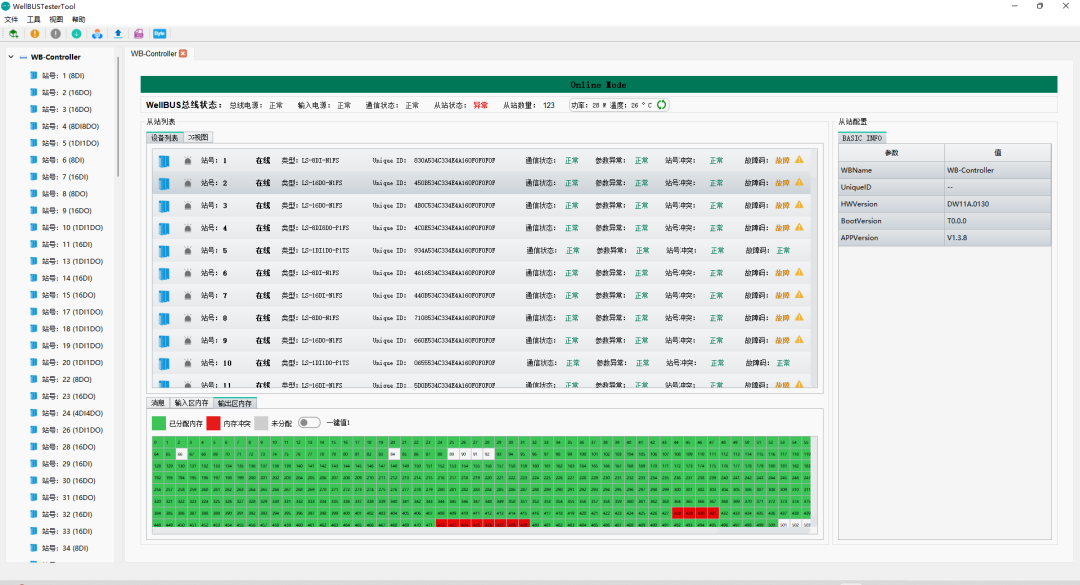Viewport: 1080px width, 585px height.
Task: Click the blue upload-arrow toolbar icon
Action: [118, 33]
